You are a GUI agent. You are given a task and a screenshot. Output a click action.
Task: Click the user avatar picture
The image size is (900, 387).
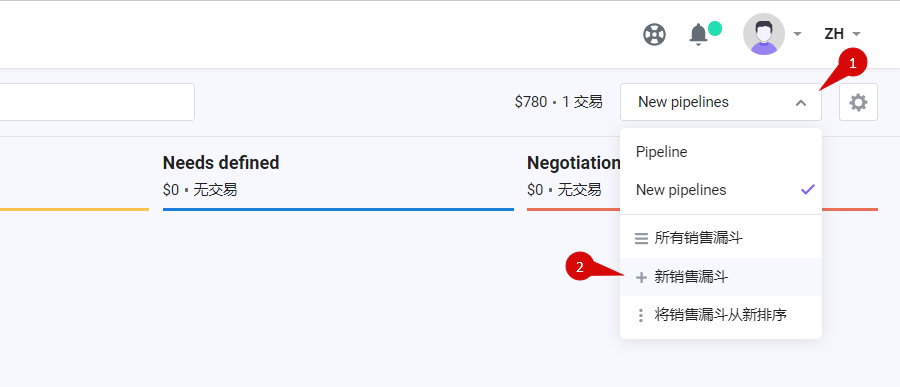[763, 34]
